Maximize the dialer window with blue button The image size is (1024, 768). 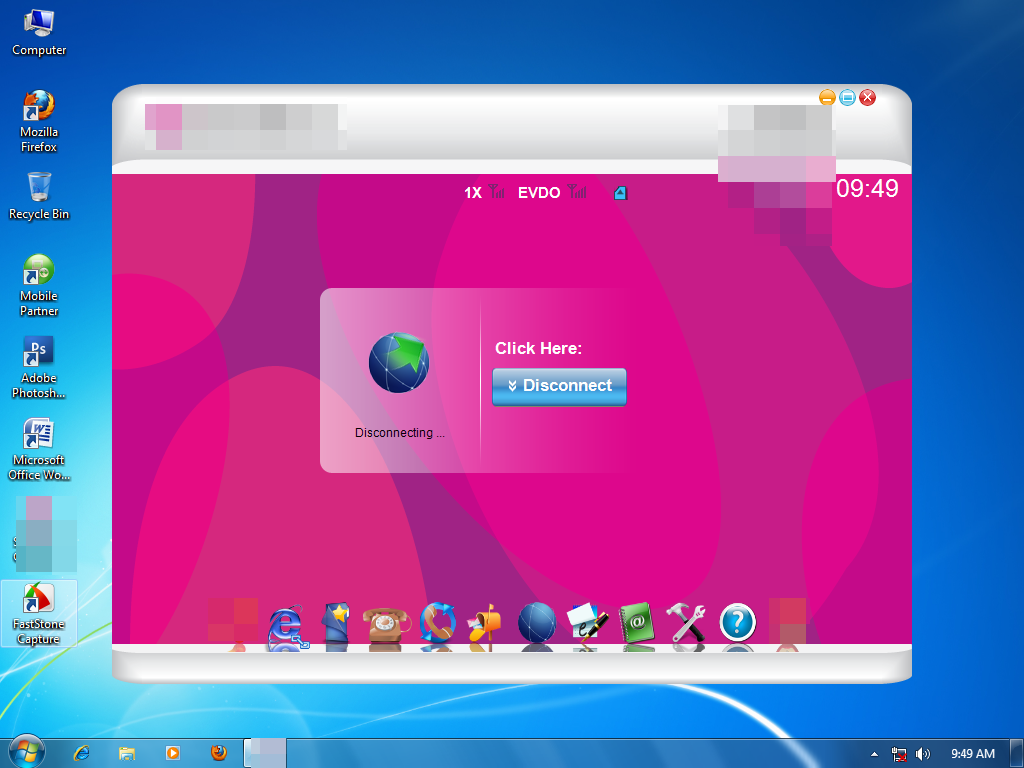(x=847, y=98)
